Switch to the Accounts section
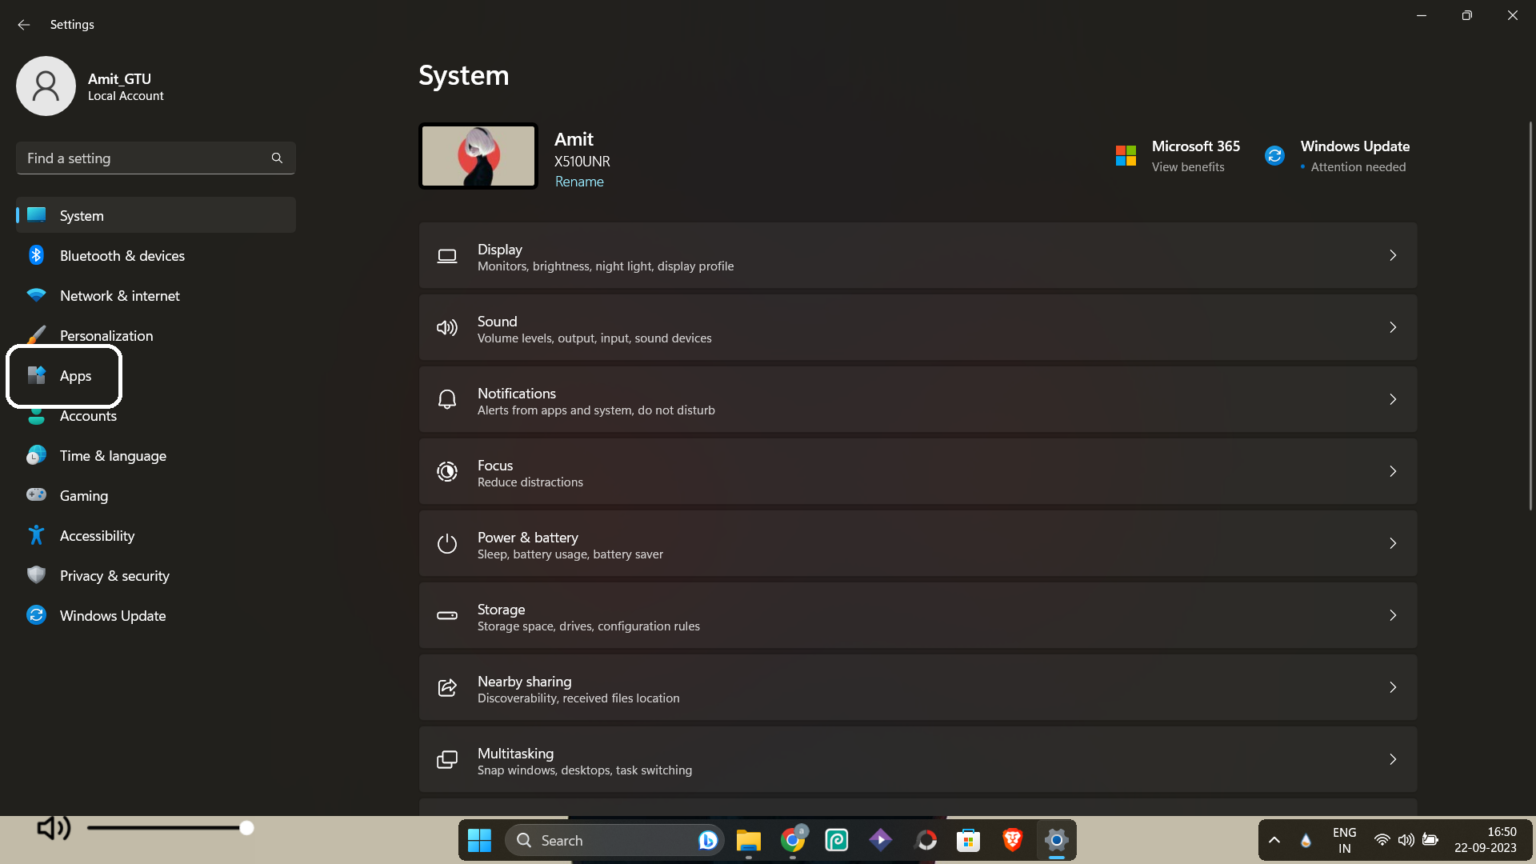1536x864 pixels. pos(88,415)
